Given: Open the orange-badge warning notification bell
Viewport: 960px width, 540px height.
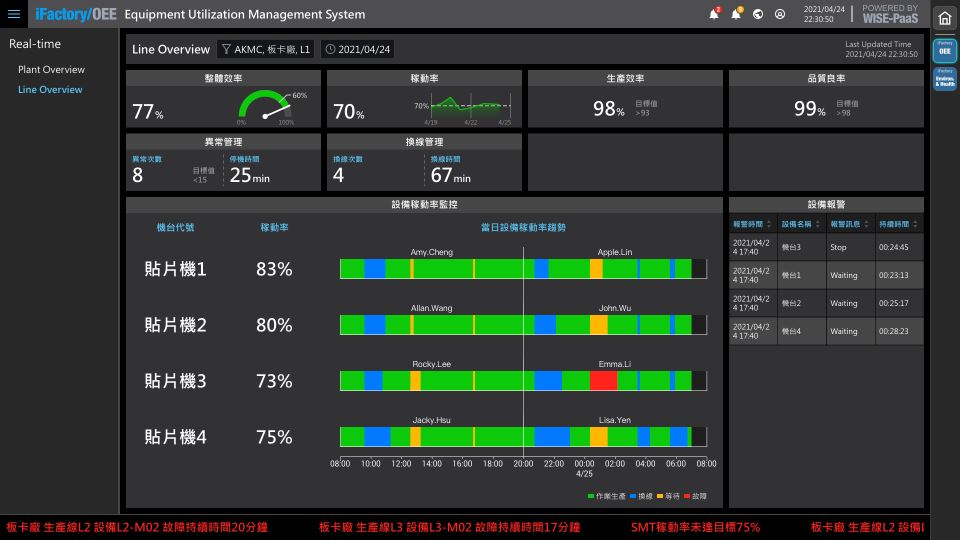Looking at the screenshot, I should [x=737, y=14].
